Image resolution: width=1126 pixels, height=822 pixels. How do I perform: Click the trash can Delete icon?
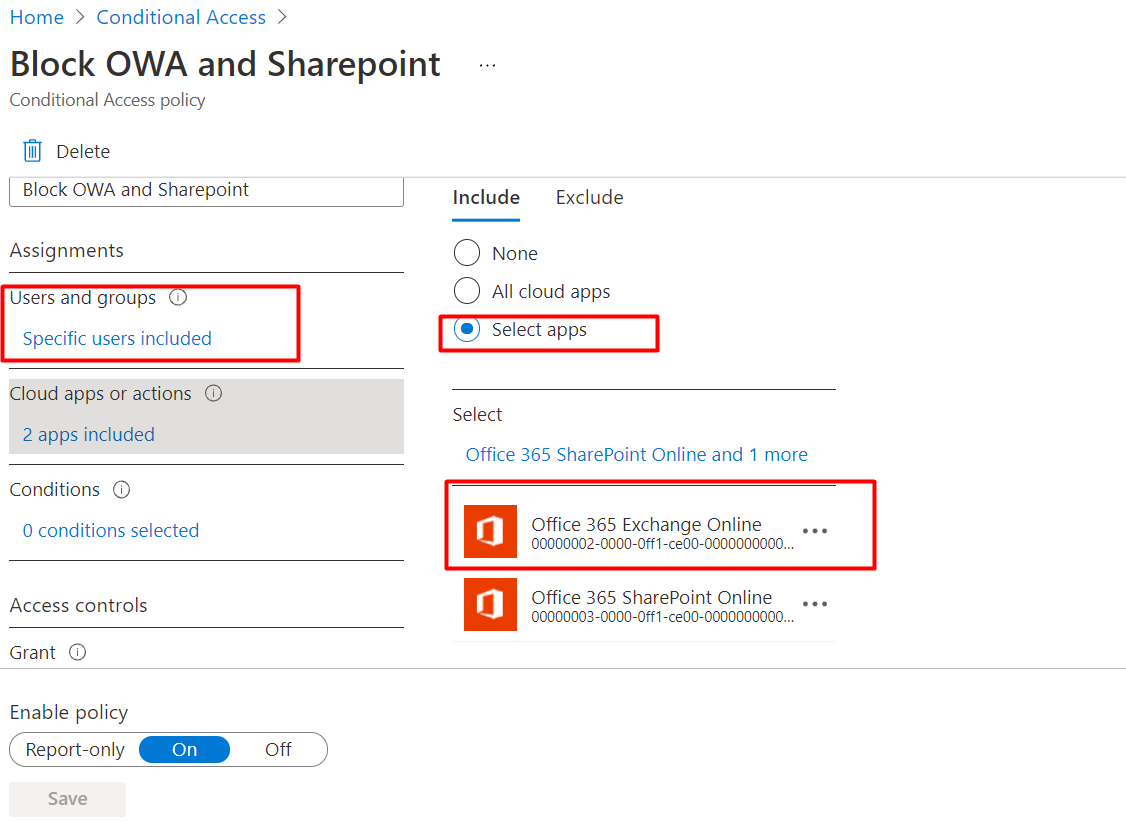[x=32, y=151]
